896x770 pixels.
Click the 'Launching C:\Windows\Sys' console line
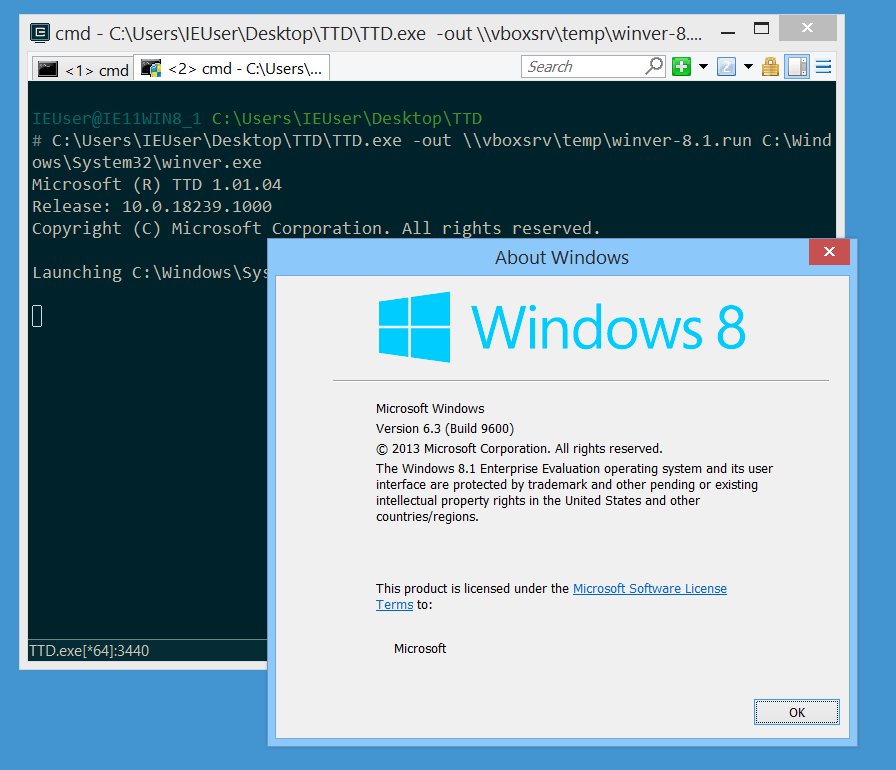pos(150,272)
